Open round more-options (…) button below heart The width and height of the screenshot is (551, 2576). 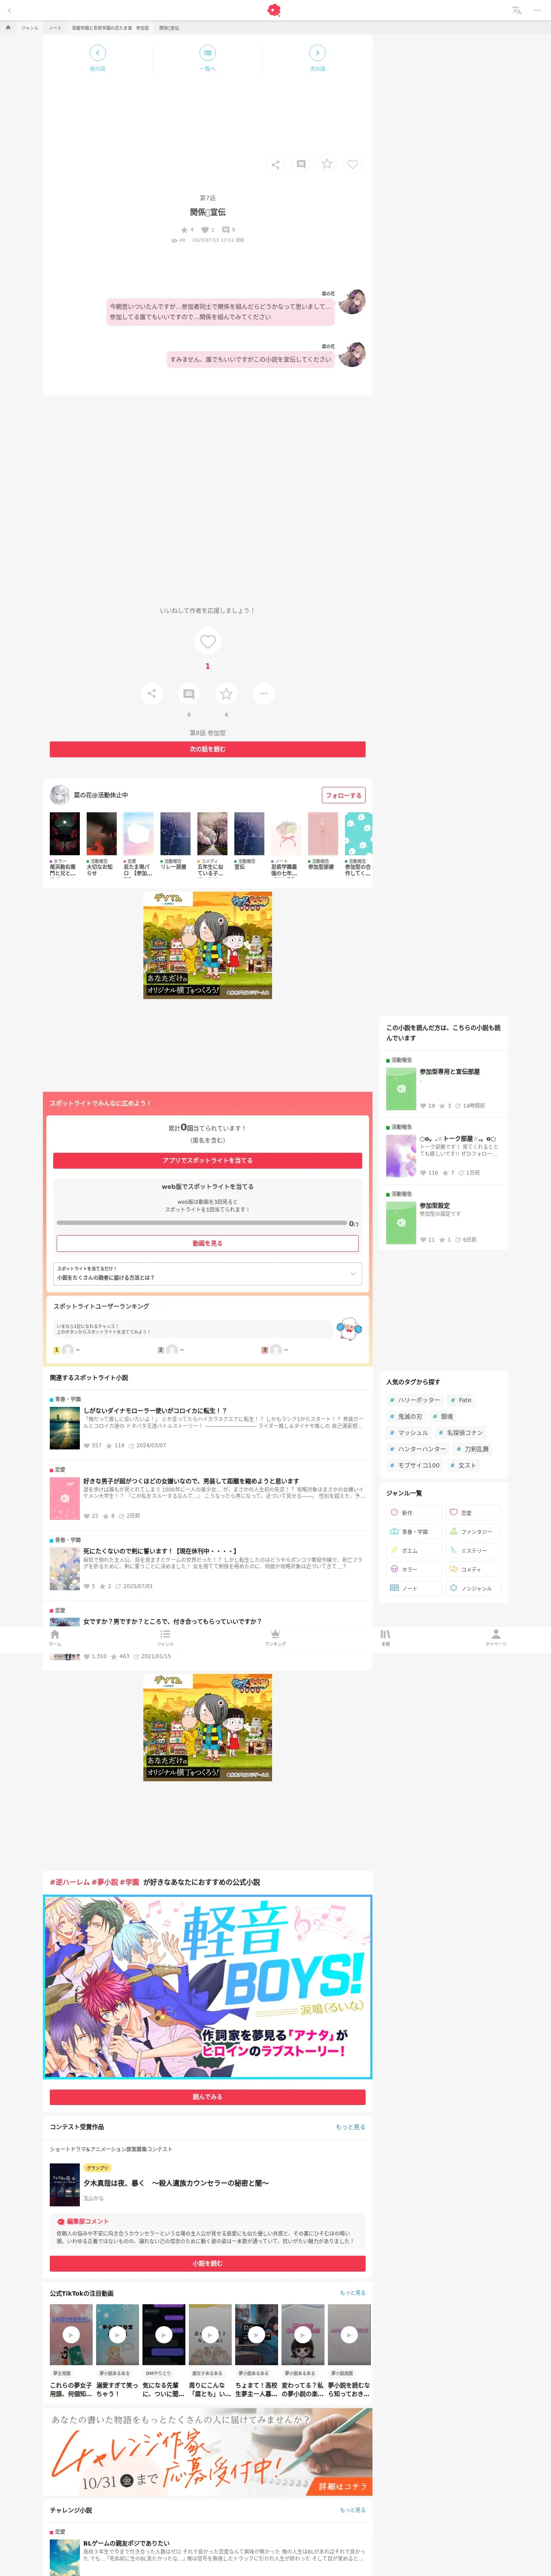point(263,693)
